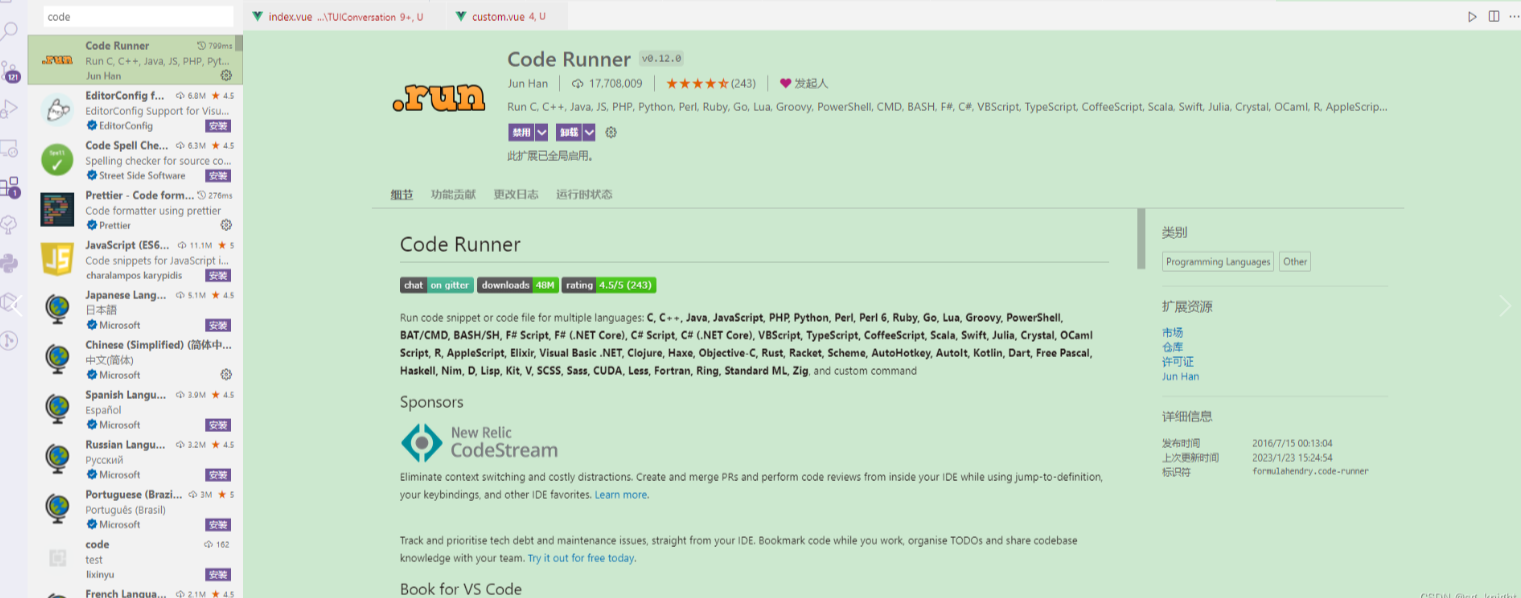Click the Run play icon at top right

pyautogui.click(x=1472, y=16)
